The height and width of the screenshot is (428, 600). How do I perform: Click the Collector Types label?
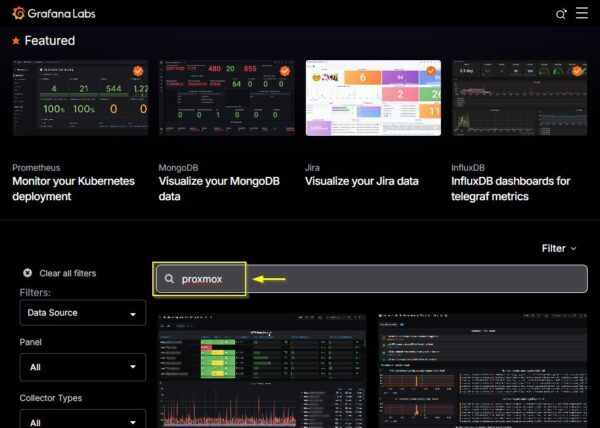51,398
